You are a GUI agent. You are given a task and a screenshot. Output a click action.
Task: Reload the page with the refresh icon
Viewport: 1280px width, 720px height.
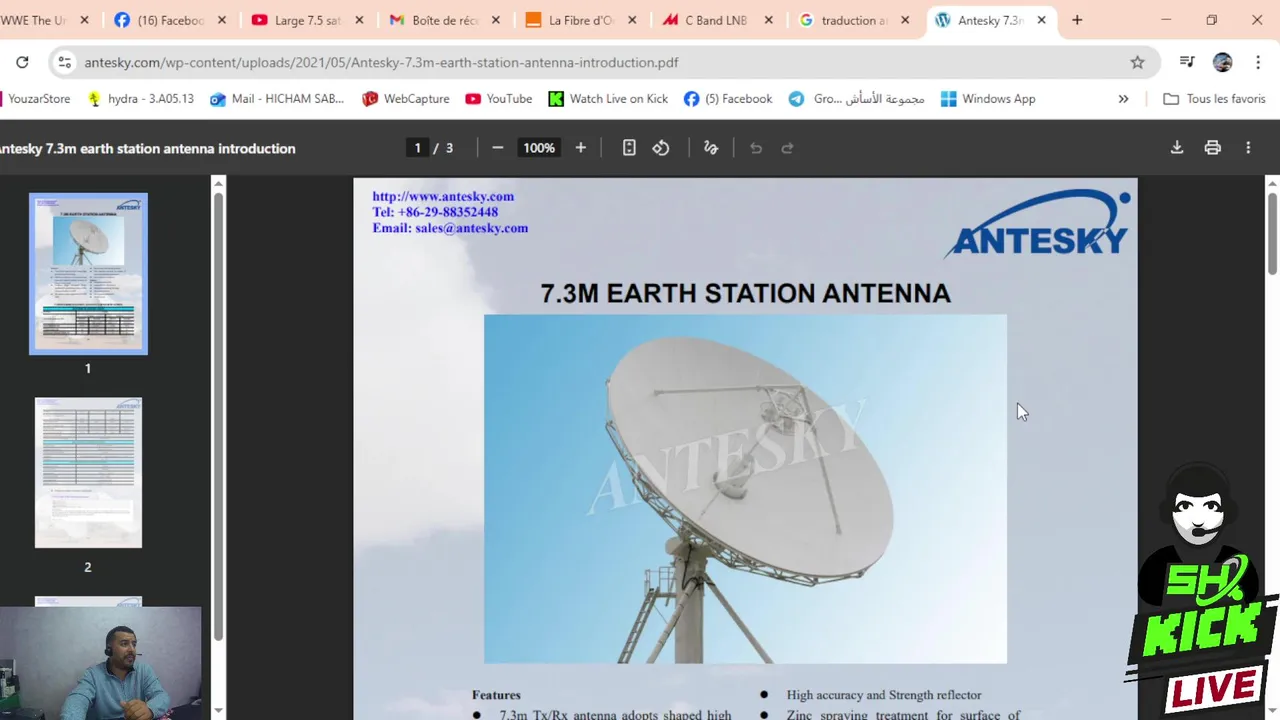click(x=22, y=62)
